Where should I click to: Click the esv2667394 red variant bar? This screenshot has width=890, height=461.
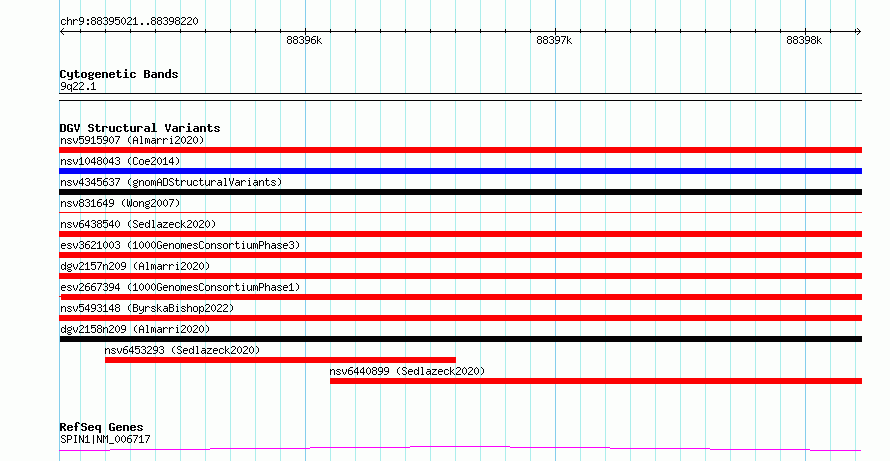[461, 297]
